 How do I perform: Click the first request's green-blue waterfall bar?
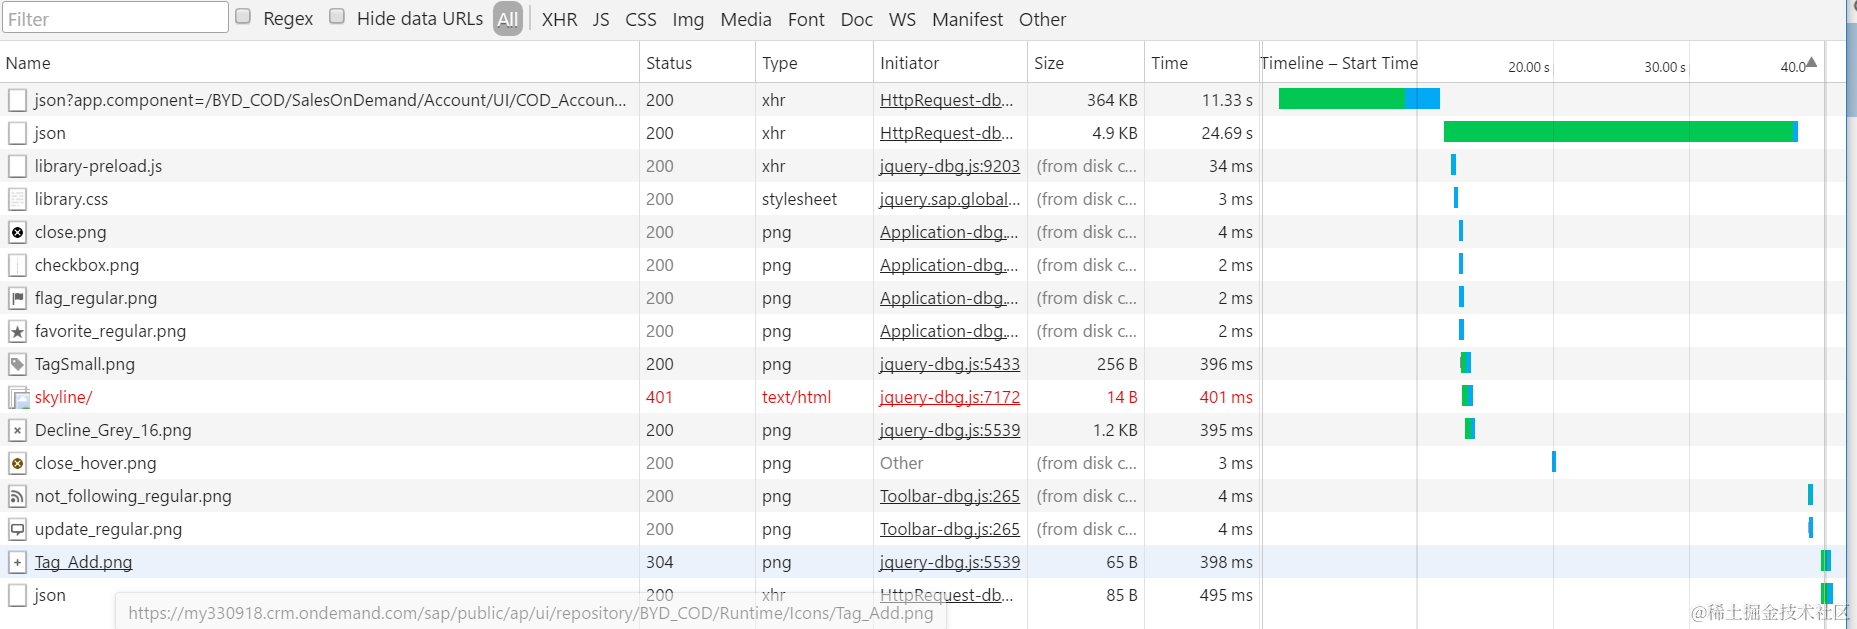1359,98
